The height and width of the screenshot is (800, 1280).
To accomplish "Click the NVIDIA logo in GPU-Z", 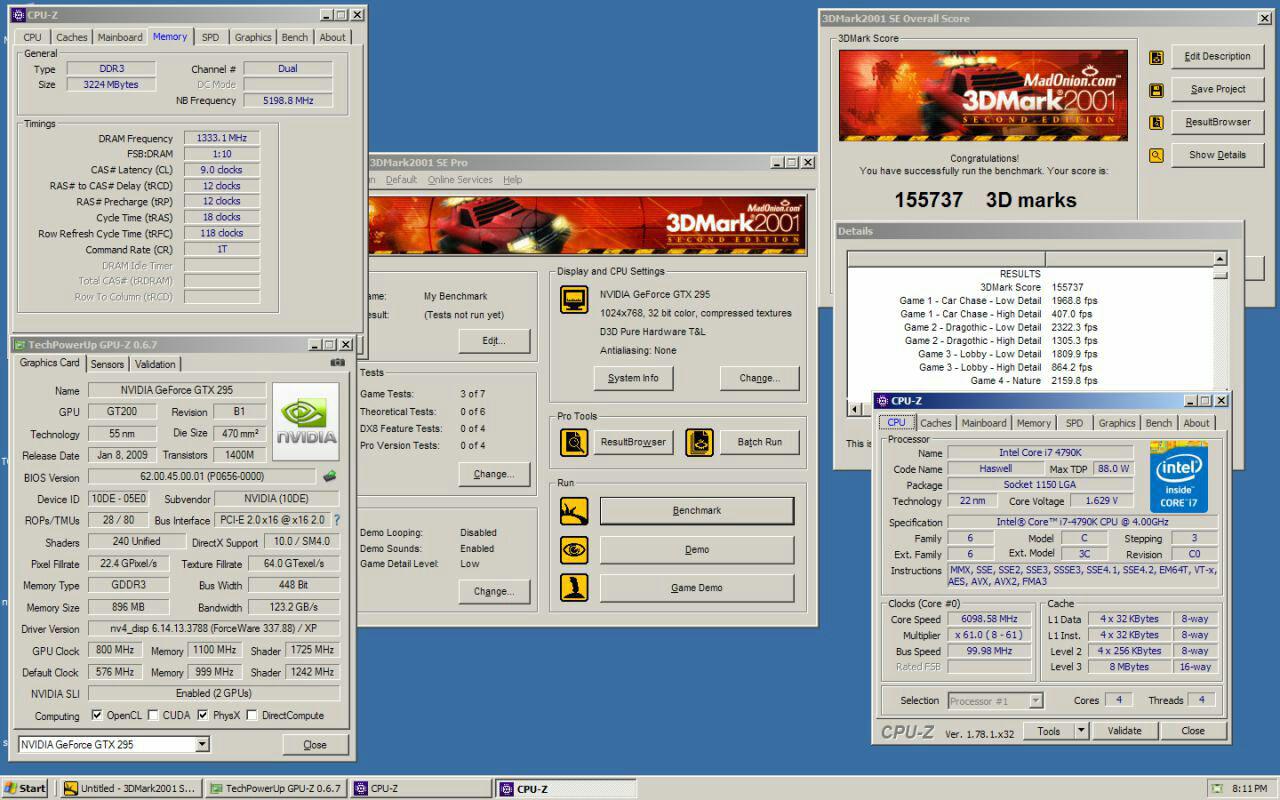I will point(306,421).
